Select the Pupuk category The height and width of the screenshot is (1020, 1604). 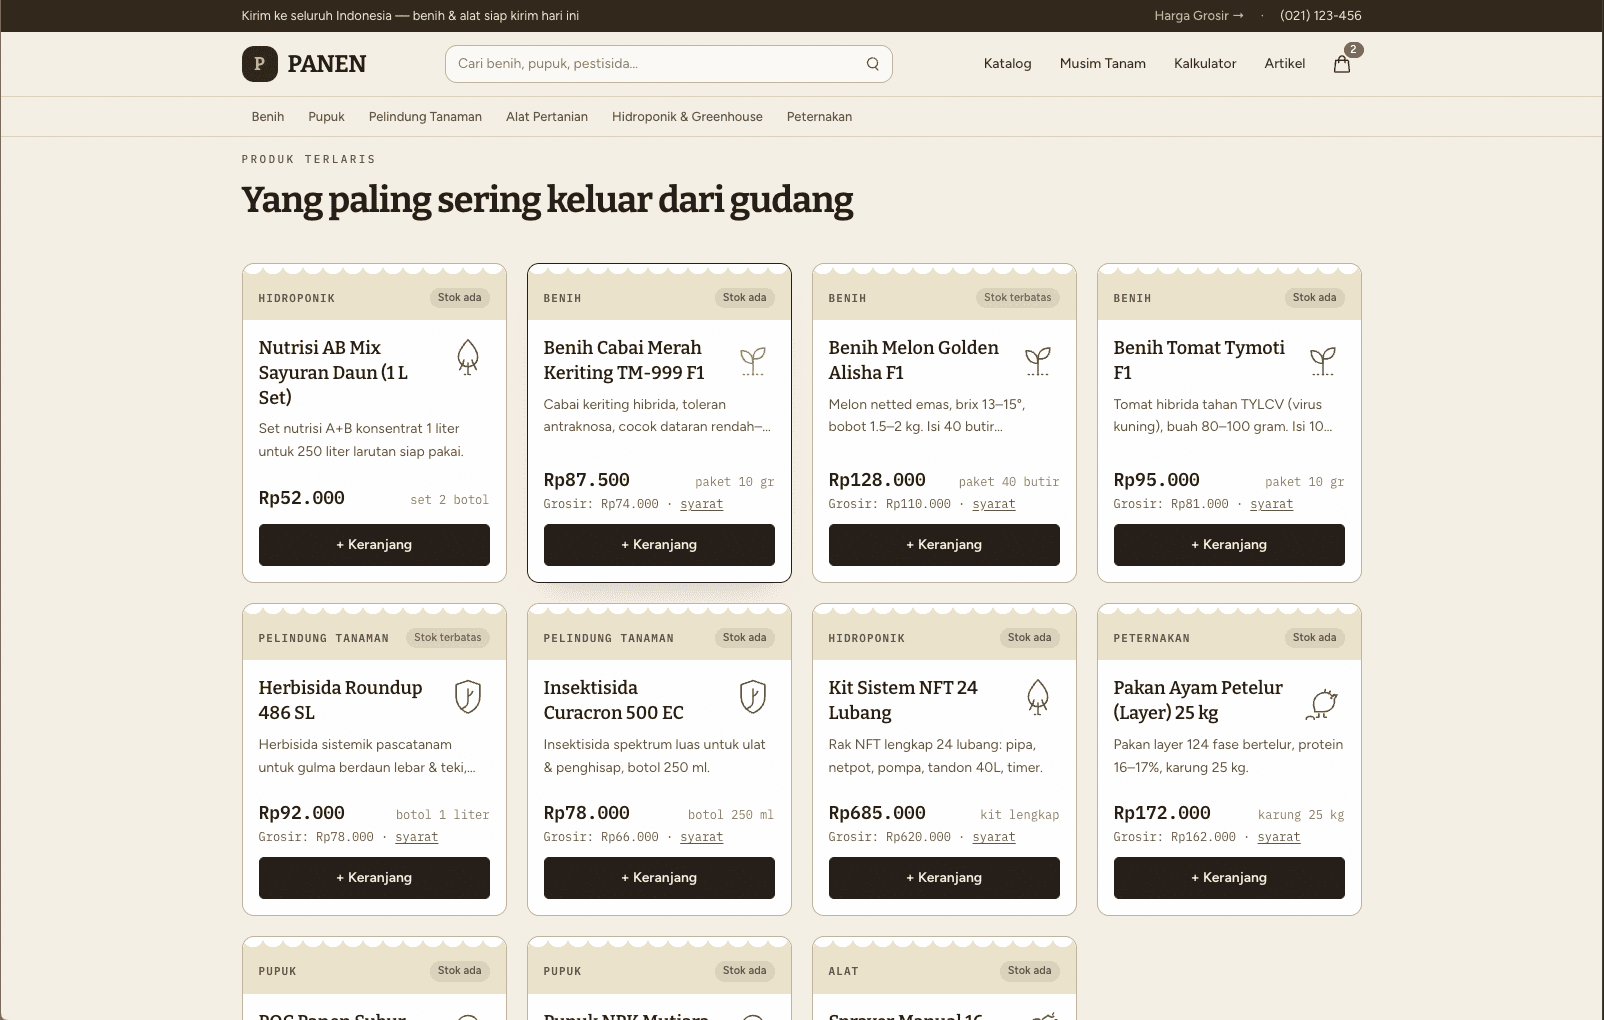(x=326, y=117)
